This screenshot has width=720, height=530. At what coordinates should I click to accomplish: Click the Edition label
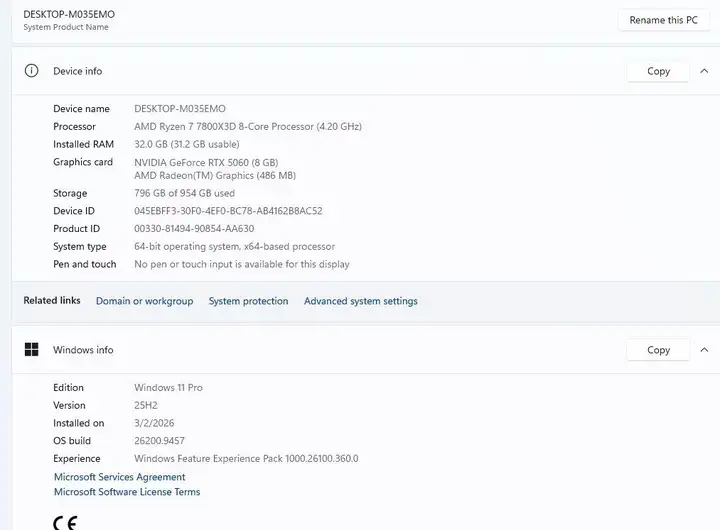68,388
